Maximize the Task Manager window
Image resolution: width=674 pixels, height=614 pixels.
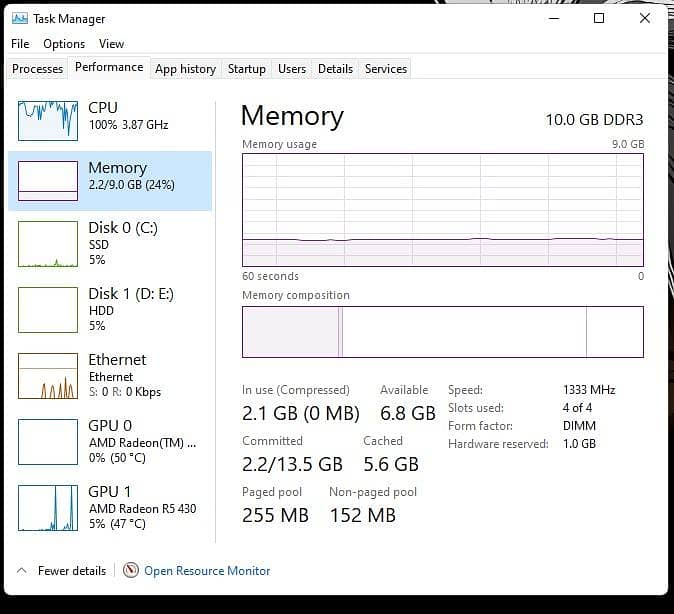(599, 18)
